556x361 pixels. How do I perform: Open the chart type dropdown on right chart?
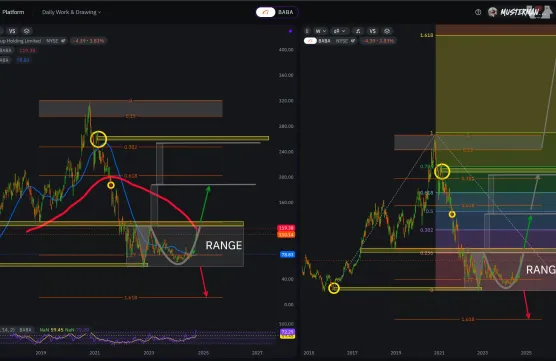(339, 31)
